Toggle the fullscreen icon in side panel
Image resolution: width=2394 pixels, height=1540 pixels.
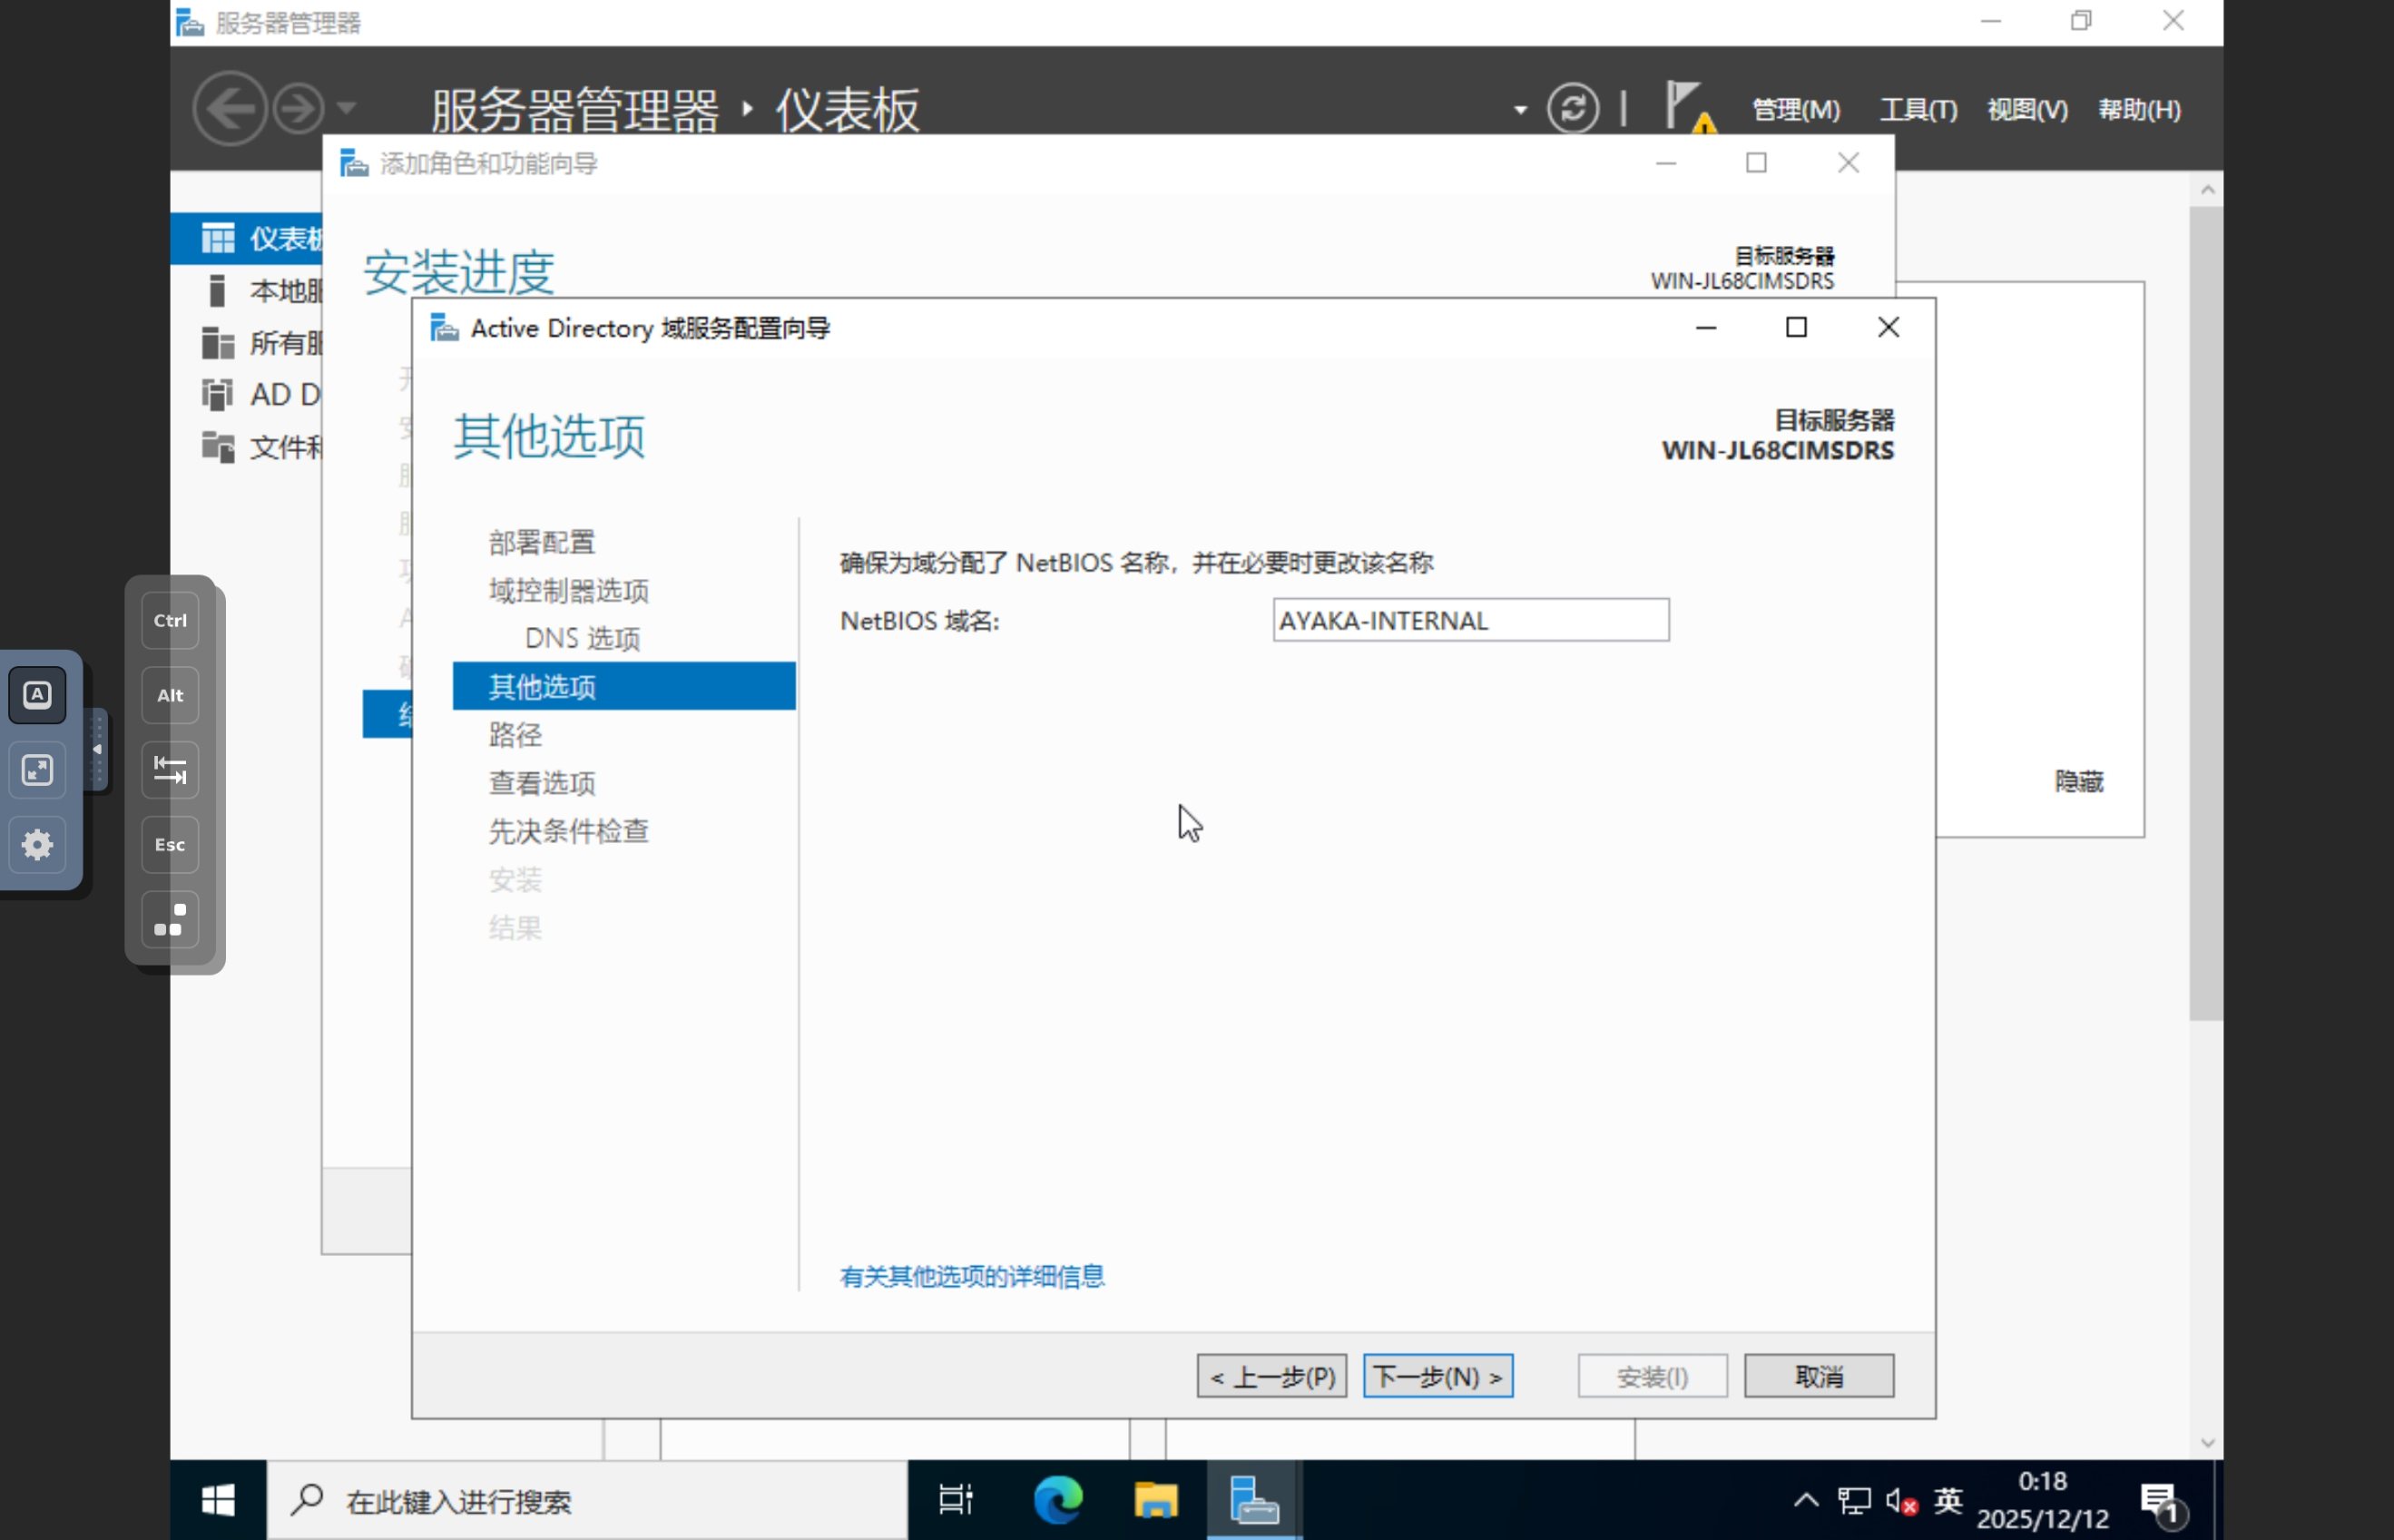click(37, 770)
